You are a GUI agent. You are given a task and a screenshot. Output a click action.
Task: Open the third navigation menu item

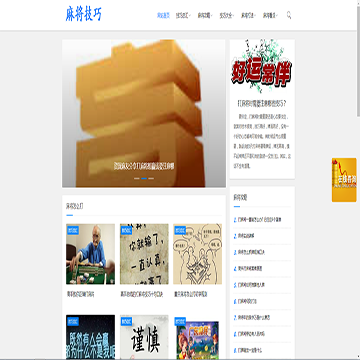pyautogui.click(x=204, y=15)
